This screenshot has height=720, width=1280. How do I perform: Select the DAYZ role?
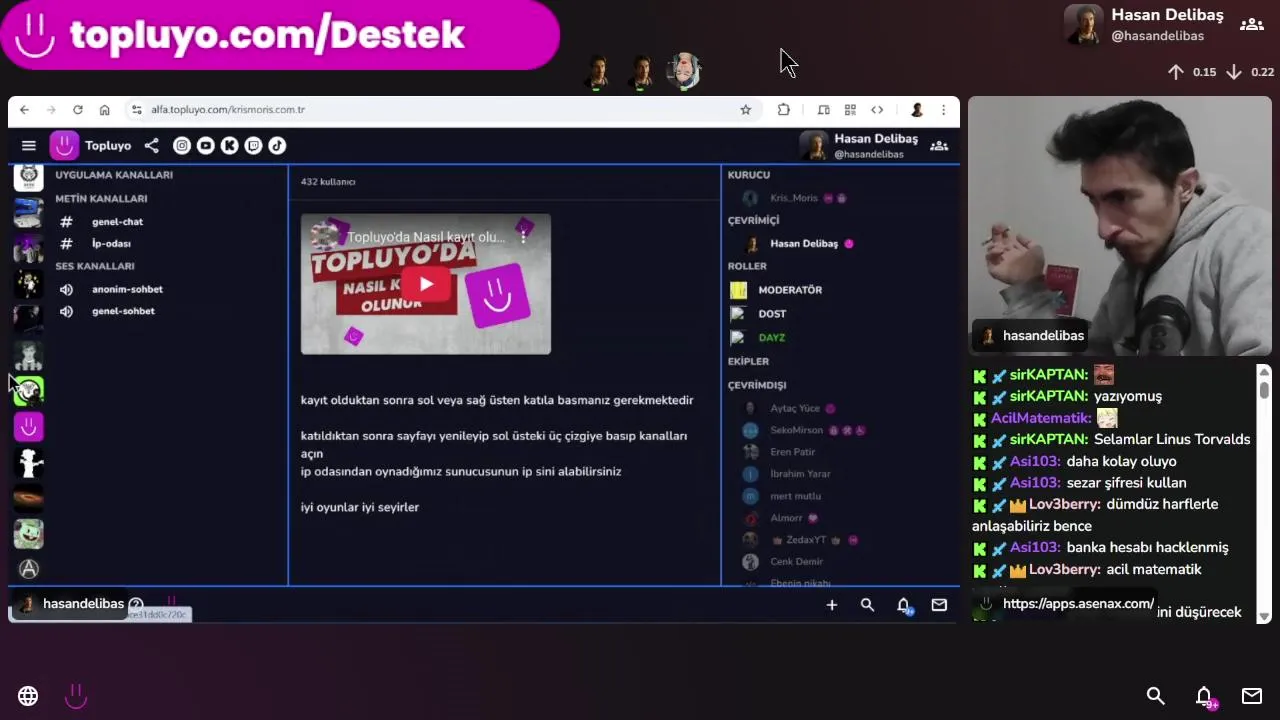(x=771, y=338)
